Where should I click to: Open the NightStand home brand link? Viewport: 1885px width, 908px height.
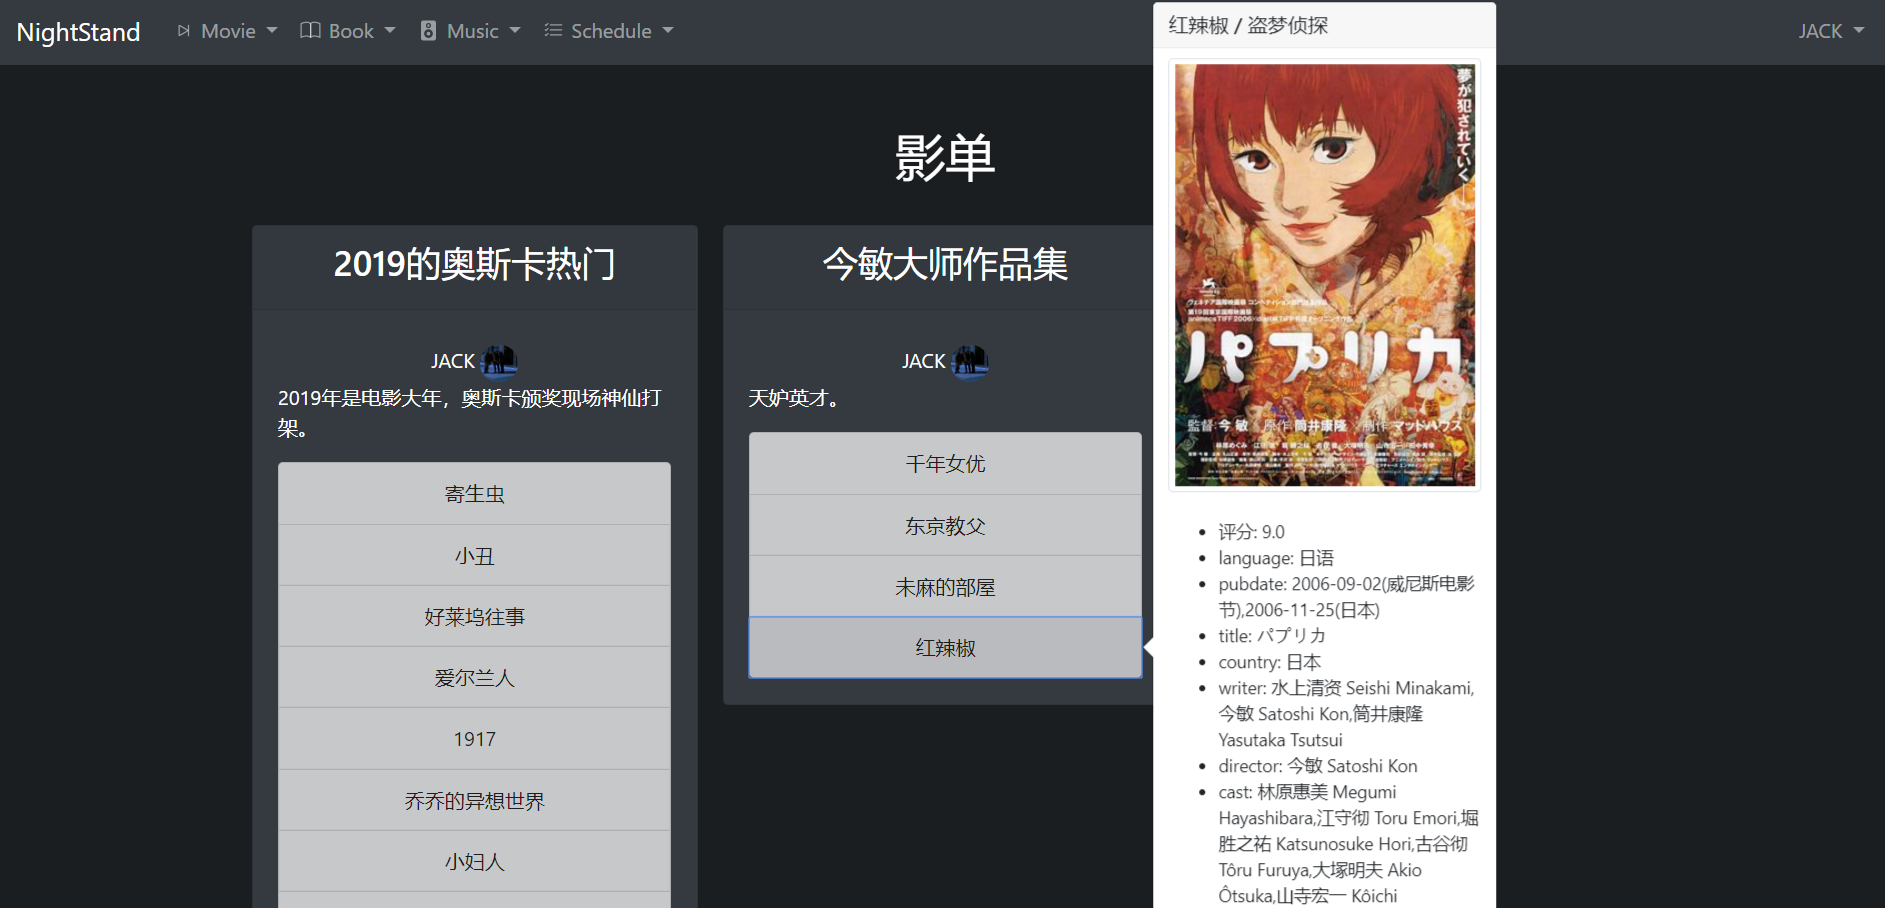[78, 32]
